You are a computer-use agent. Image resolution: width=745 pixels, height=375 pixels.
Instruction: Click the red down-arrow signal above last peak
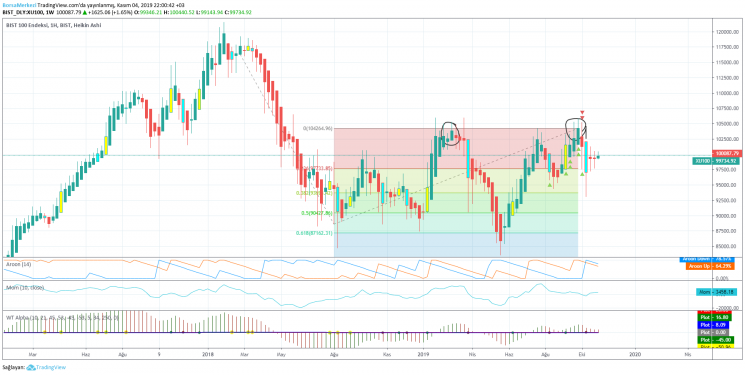pos(582,113)
